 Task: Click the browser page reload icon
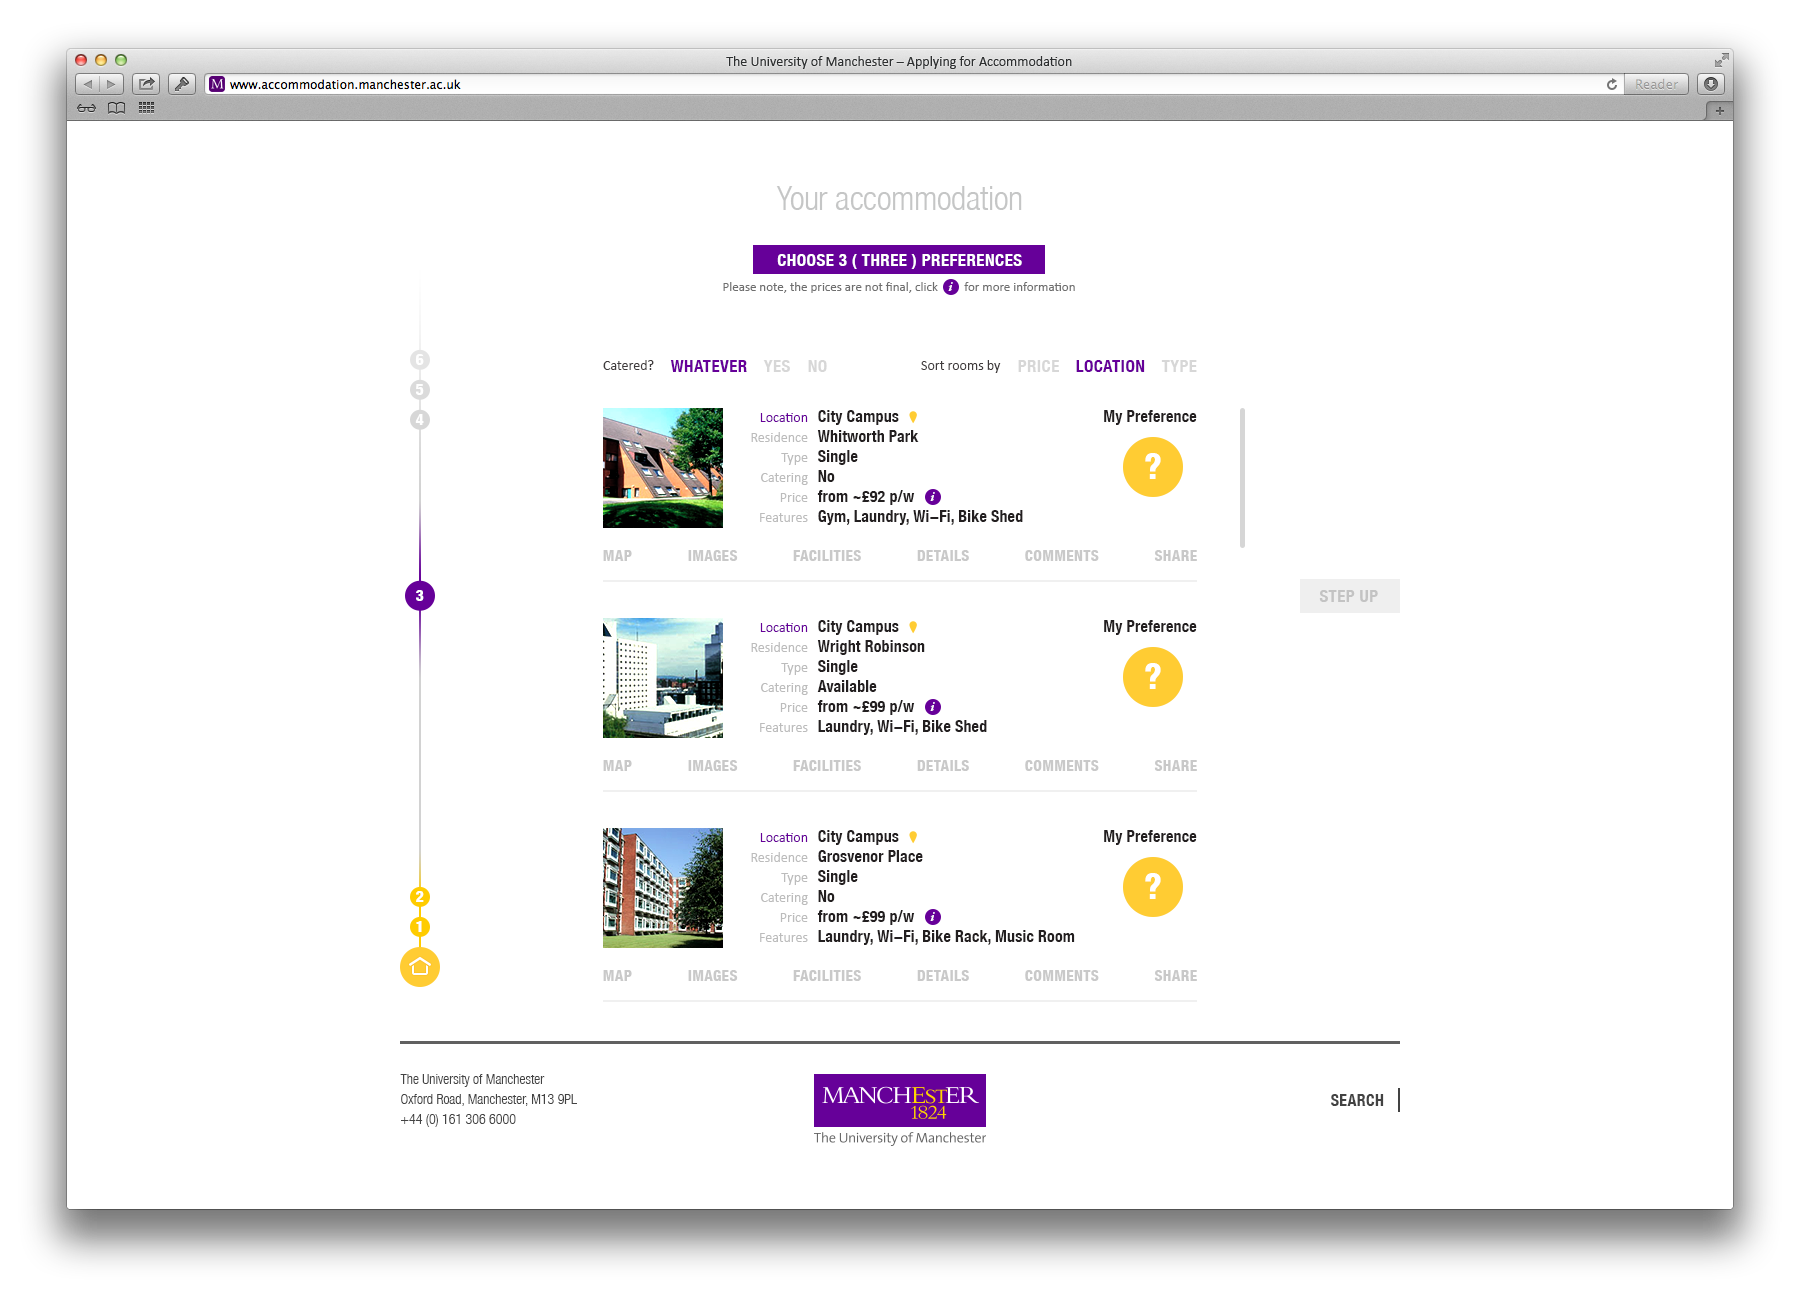(1611, 85)
